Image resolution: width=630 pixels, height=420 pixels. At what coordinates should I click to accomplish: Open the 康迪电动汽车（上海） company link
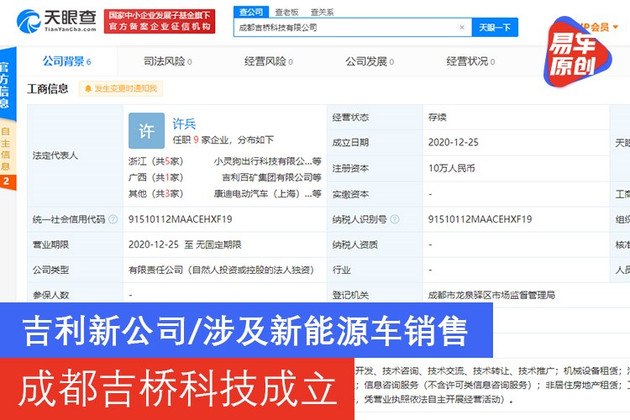(x=267, y=194)
